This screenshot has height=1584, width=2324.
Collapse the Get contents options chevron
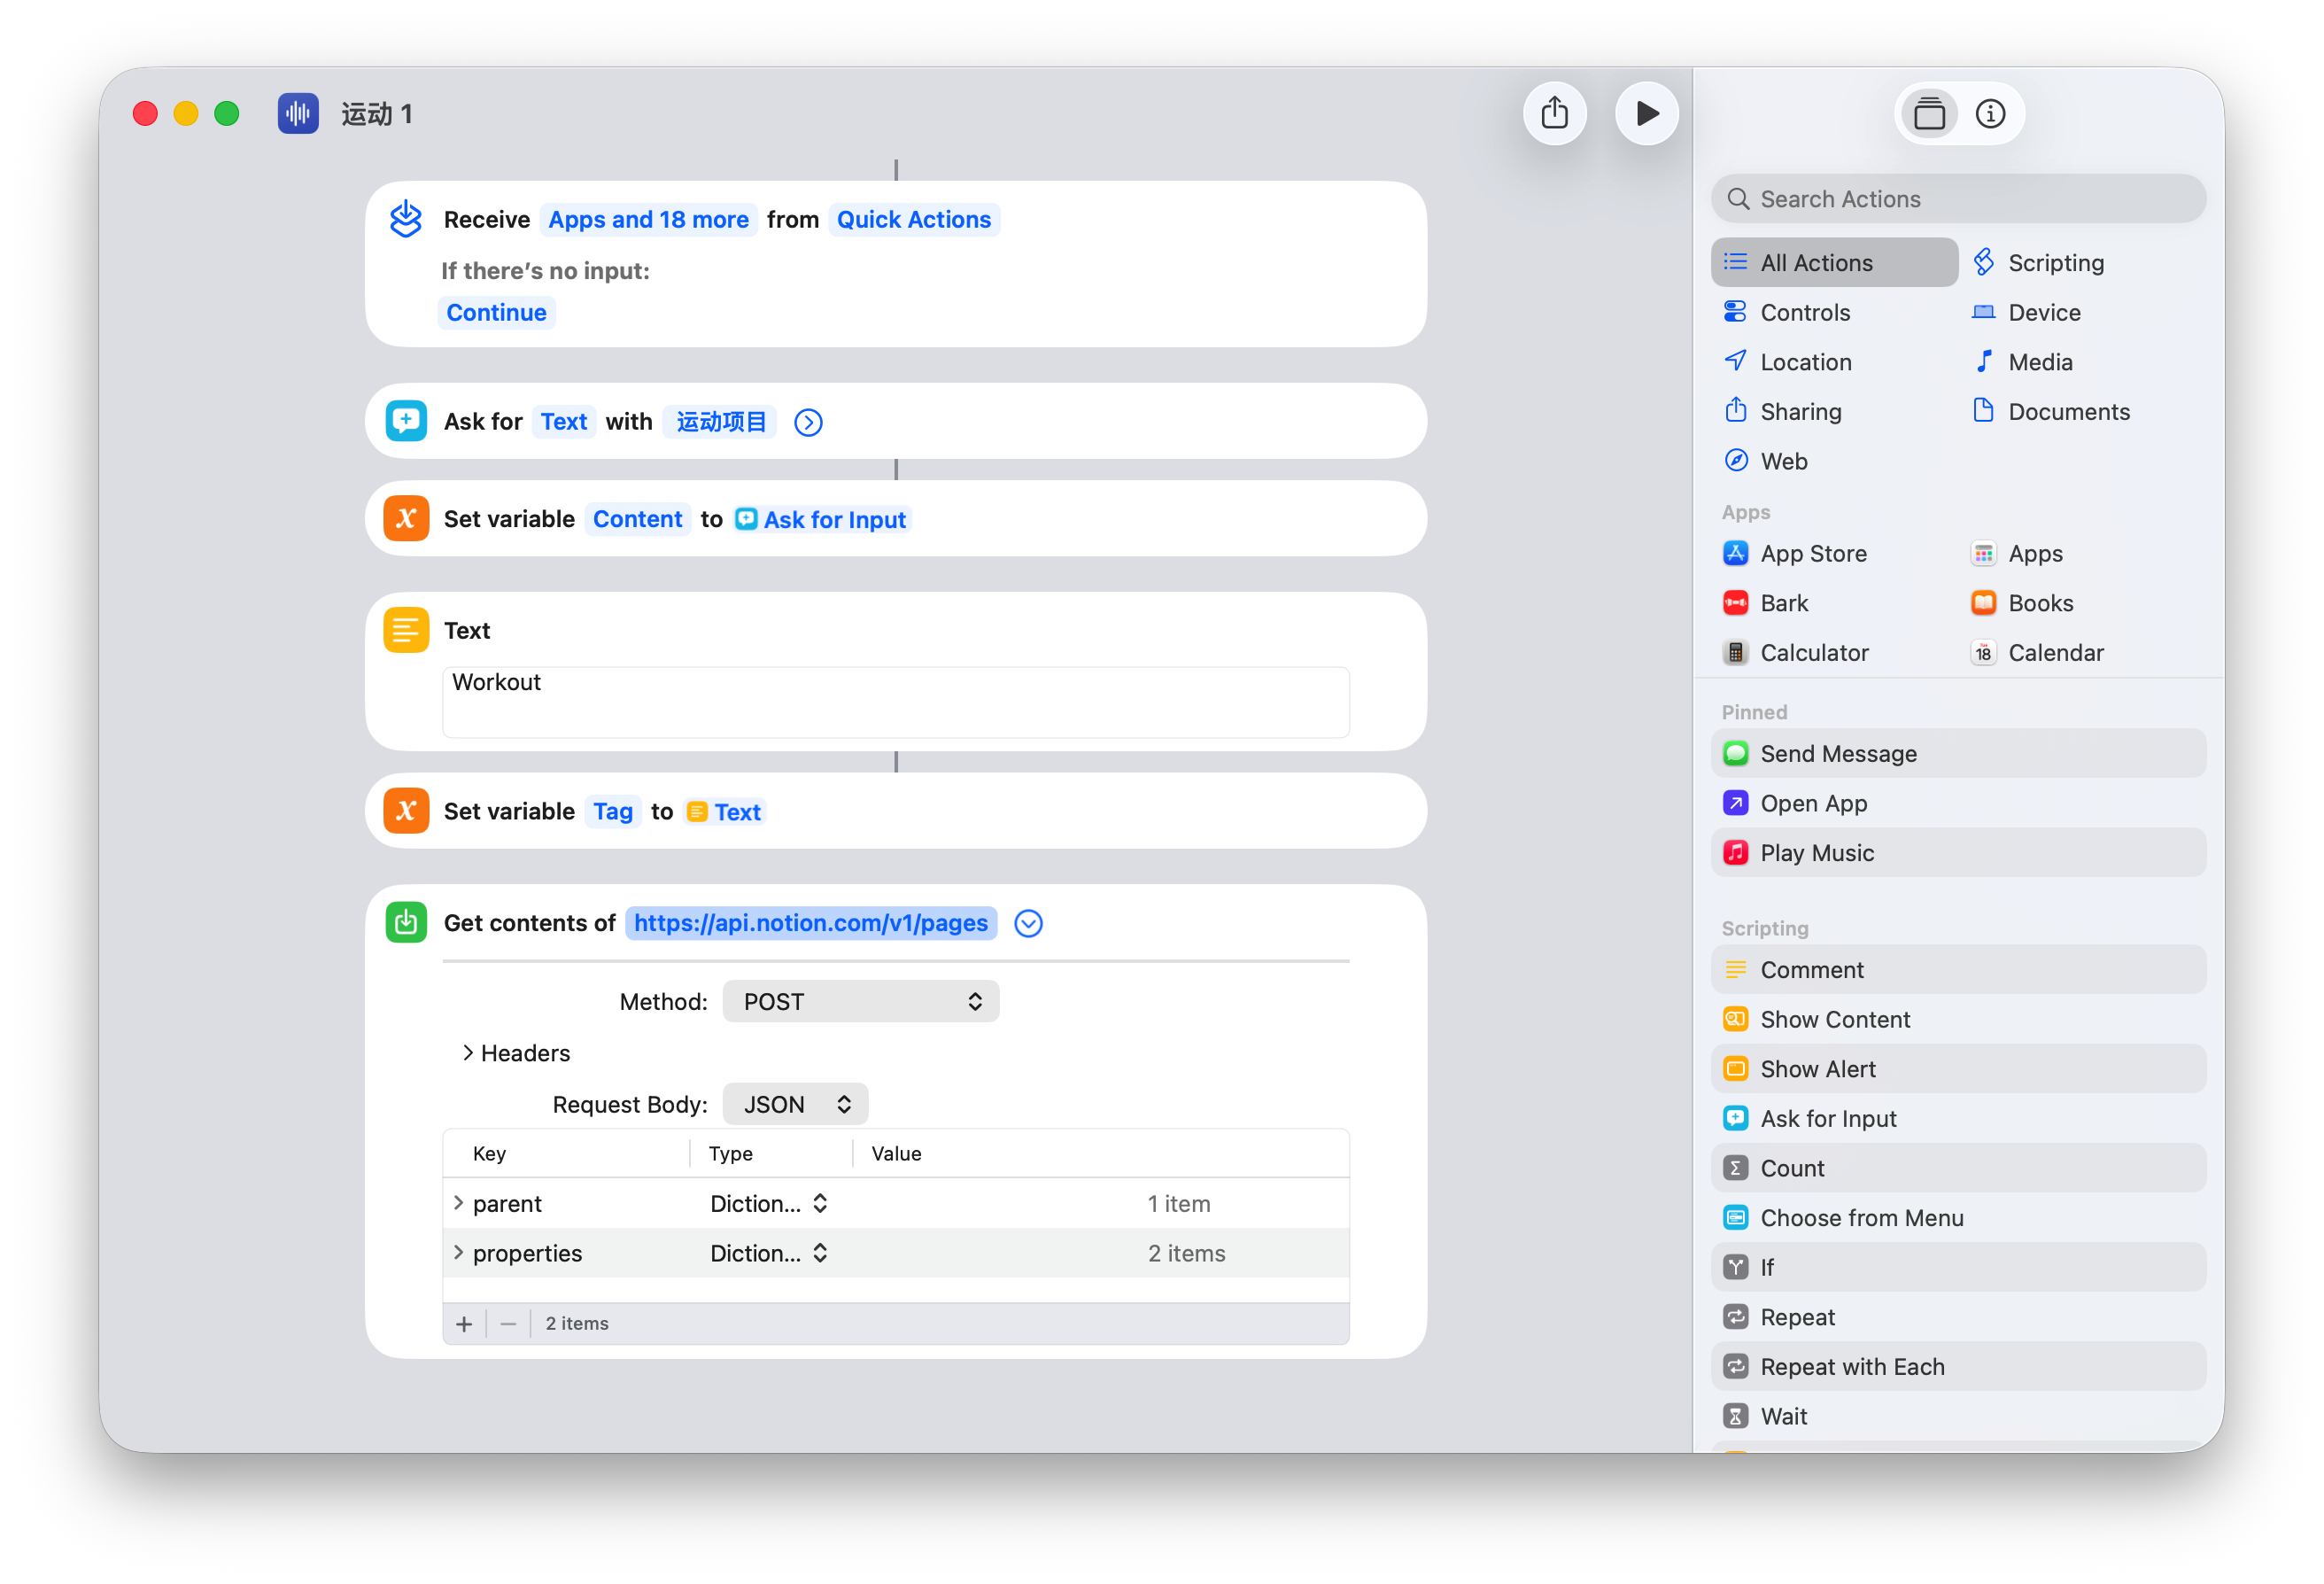coord(1028,923)
